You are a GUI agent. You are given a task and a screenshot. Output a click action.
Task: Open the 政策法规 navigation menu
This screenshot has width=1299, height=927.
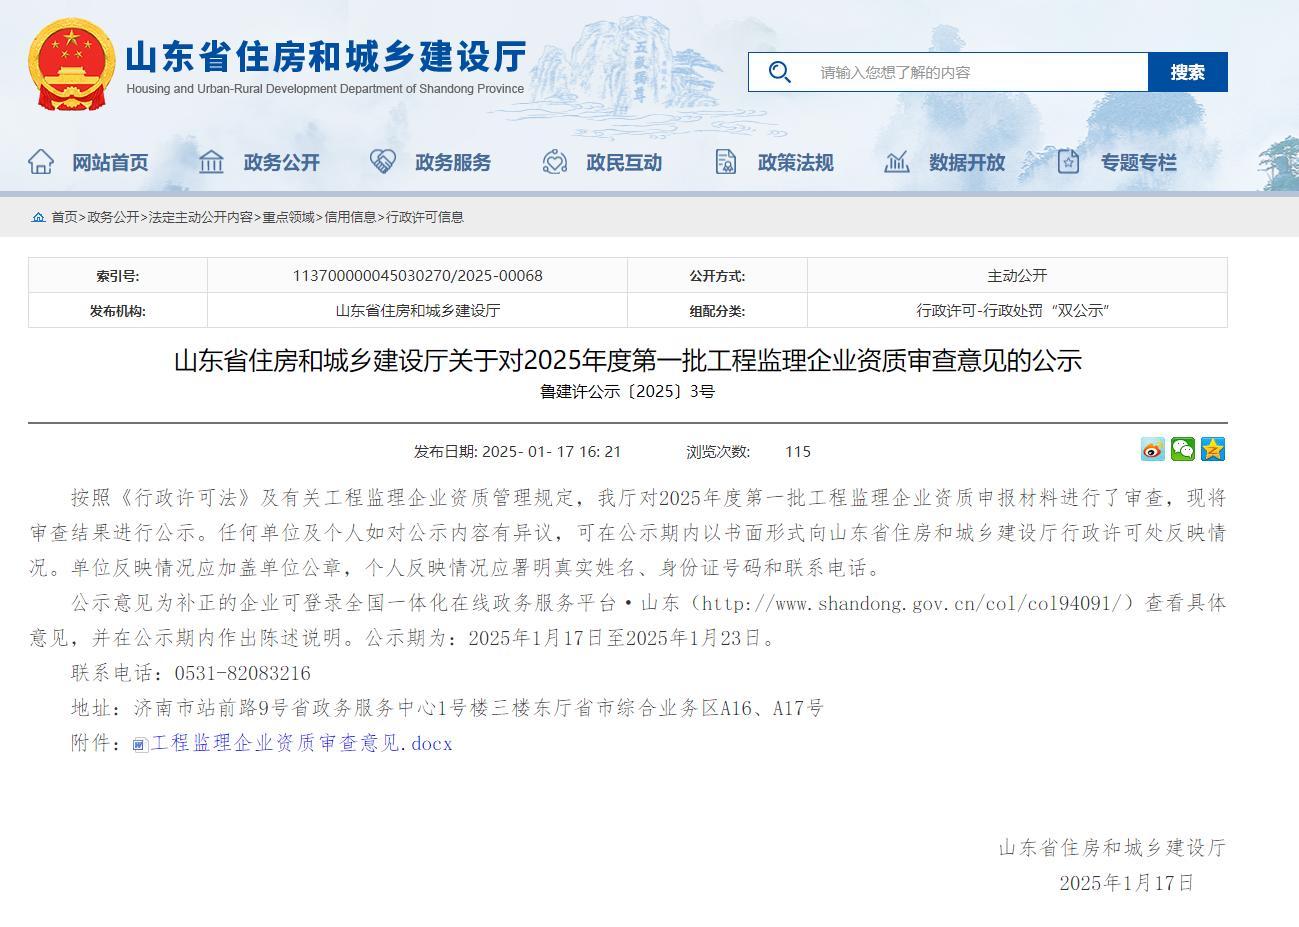coord(795,162)
